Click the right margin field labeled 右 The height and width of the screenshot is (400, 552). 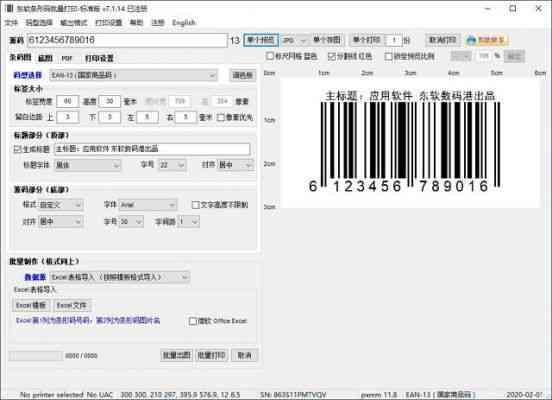(186, 117)
